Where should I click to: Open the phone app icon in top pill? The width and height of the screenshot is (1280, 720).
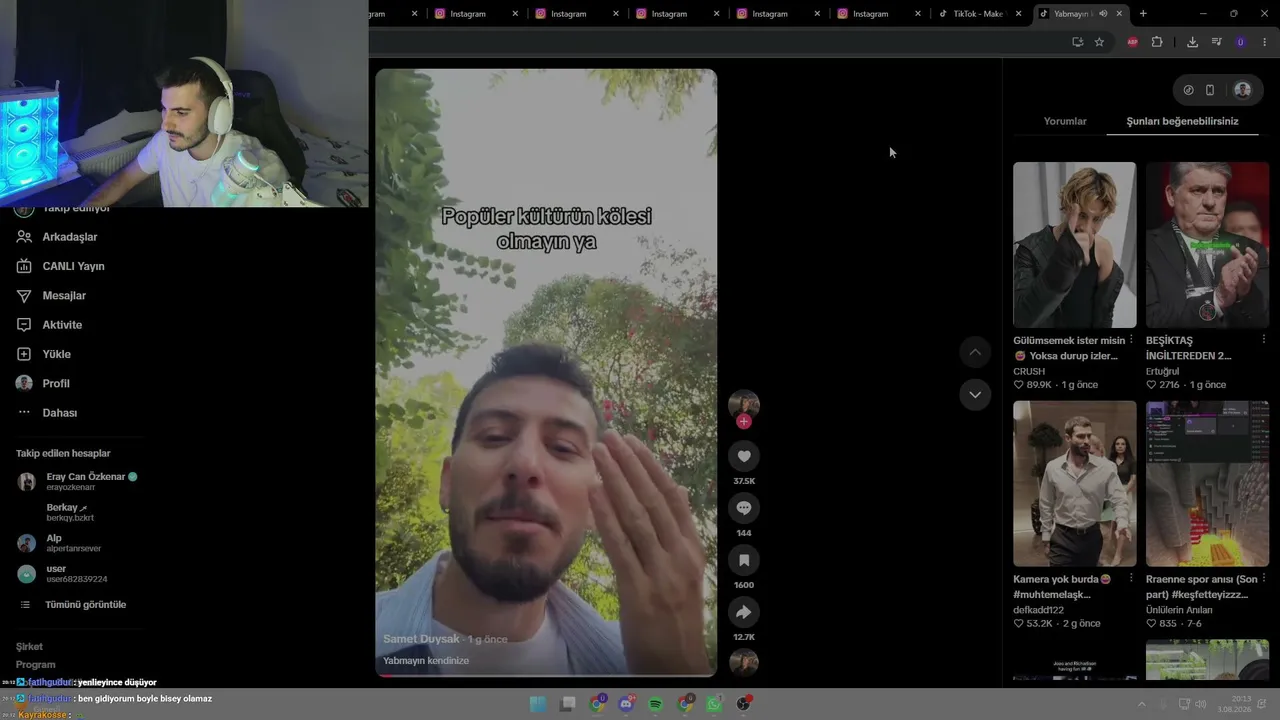1210,90
